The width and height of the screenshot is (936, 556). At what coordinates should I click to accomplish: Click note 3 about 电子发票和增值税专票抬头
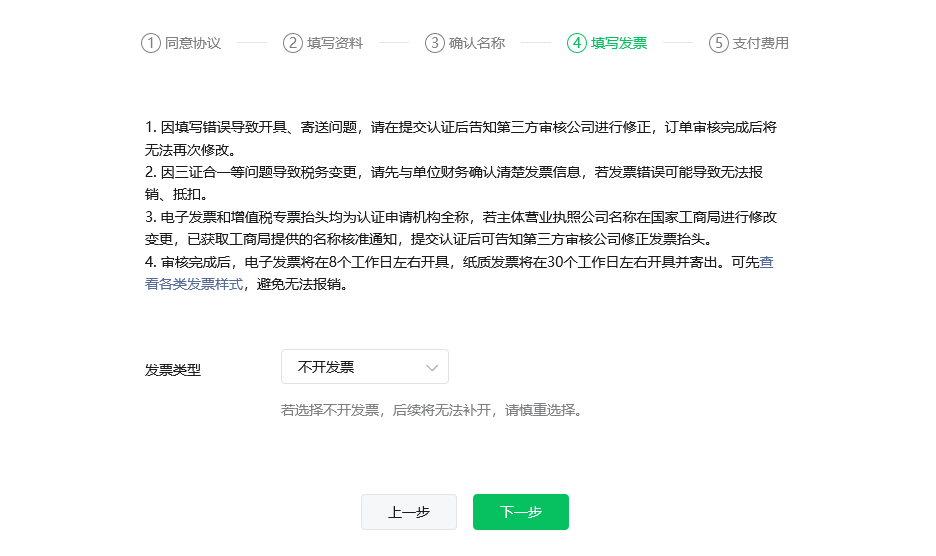point(460,216)
